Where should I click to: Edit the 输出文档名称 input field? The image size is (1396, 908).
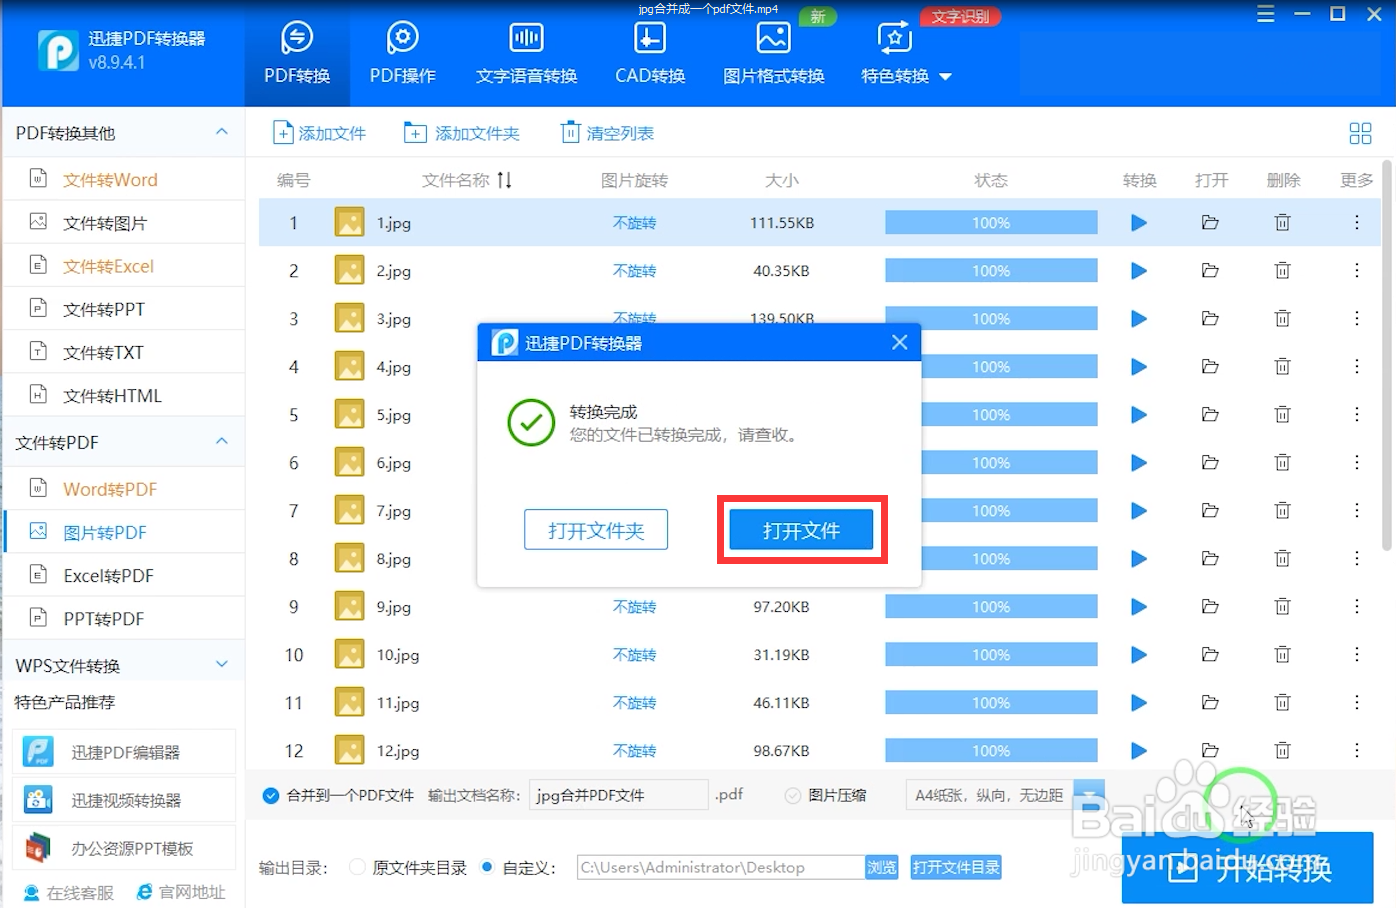coord(618,795)
